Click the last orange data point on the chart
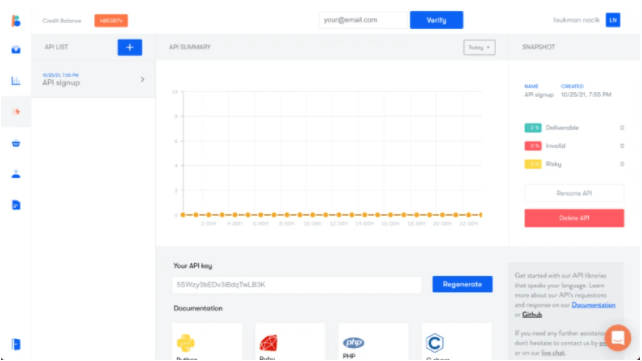The height and width of the screenshot is (361, 642). (x=481, y=215)
